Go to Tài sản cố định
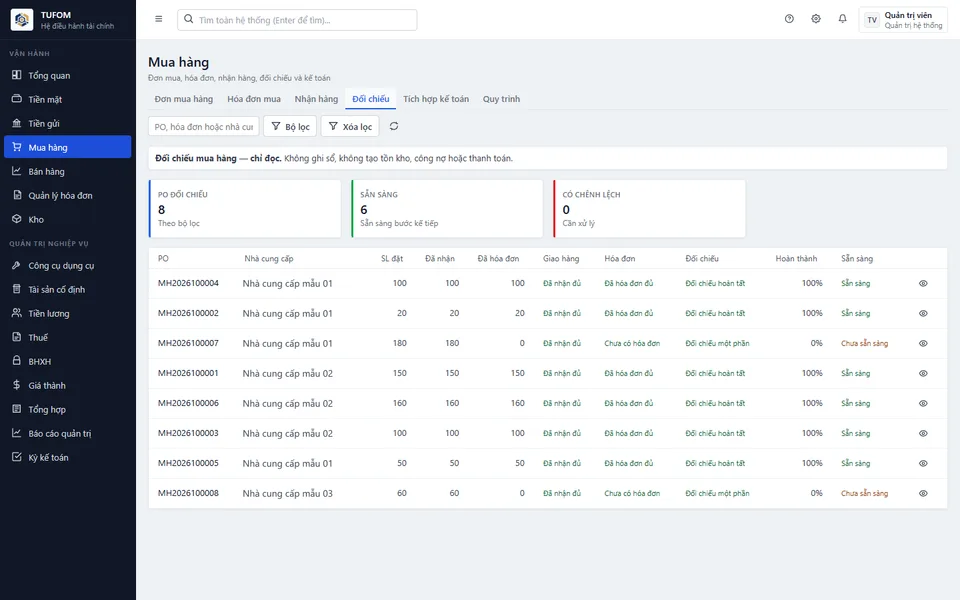Screen dimensions: 960x600 click(67, 290)
